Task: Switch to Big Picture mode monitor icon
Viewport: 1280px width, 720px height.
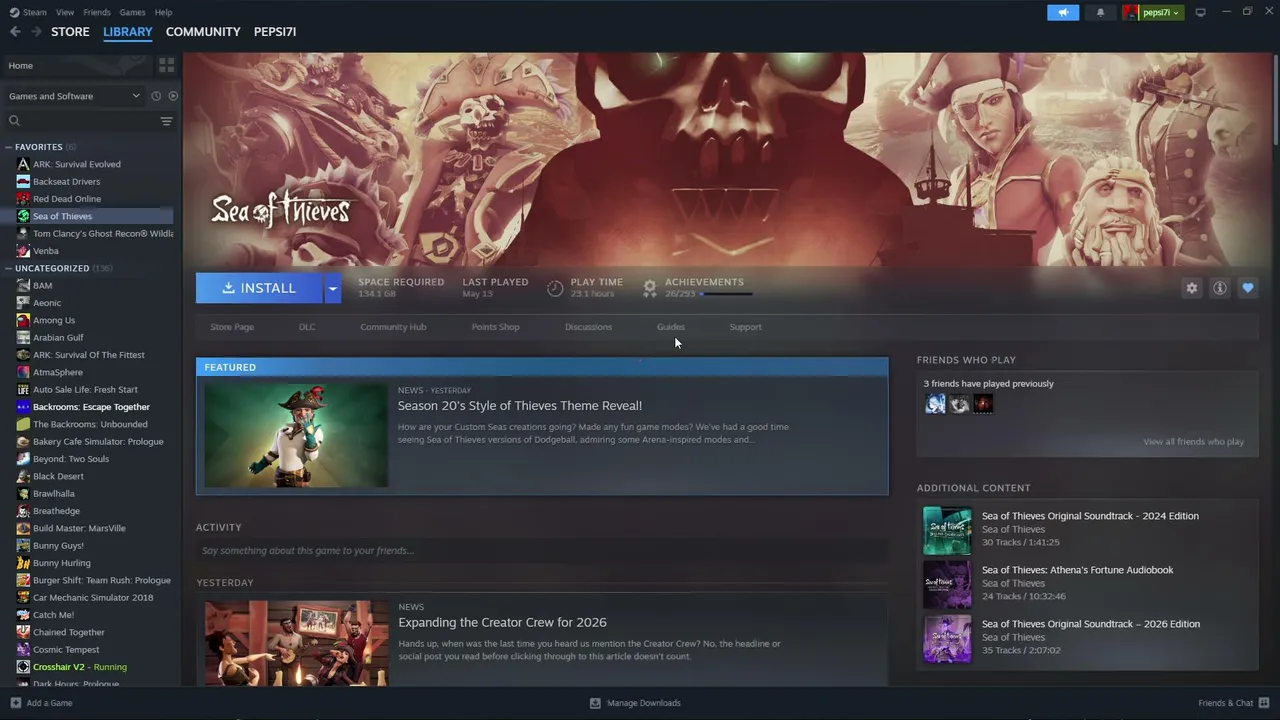Action: coord(1201,12)
